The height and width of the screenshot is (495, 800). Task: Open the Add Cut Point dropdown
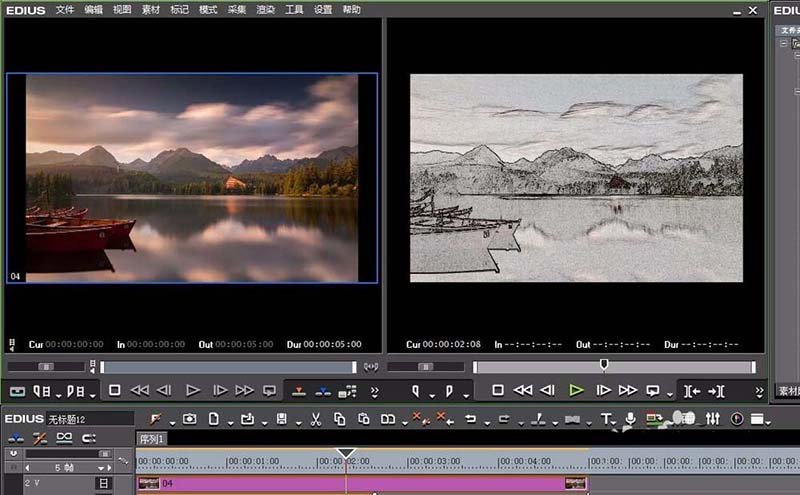pos(555,423)
